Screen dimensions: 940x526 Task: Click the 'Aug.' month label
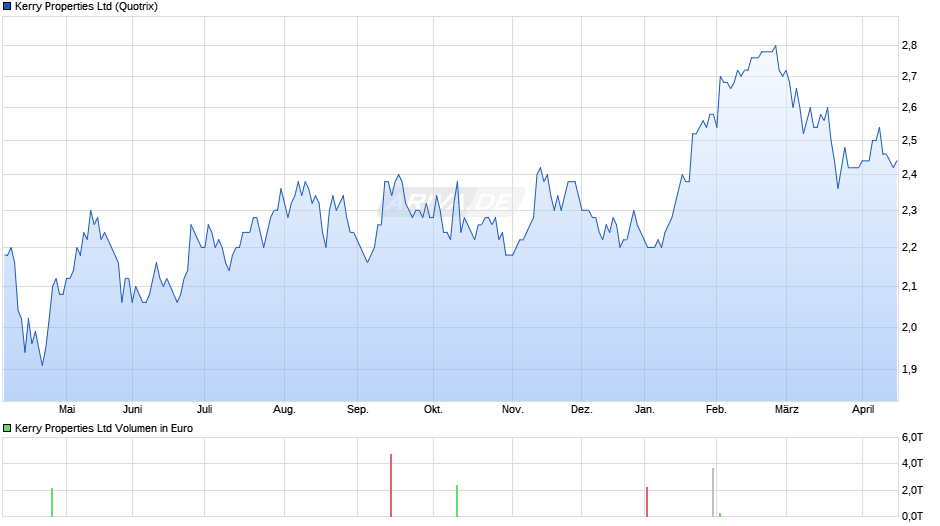[284, 410]
